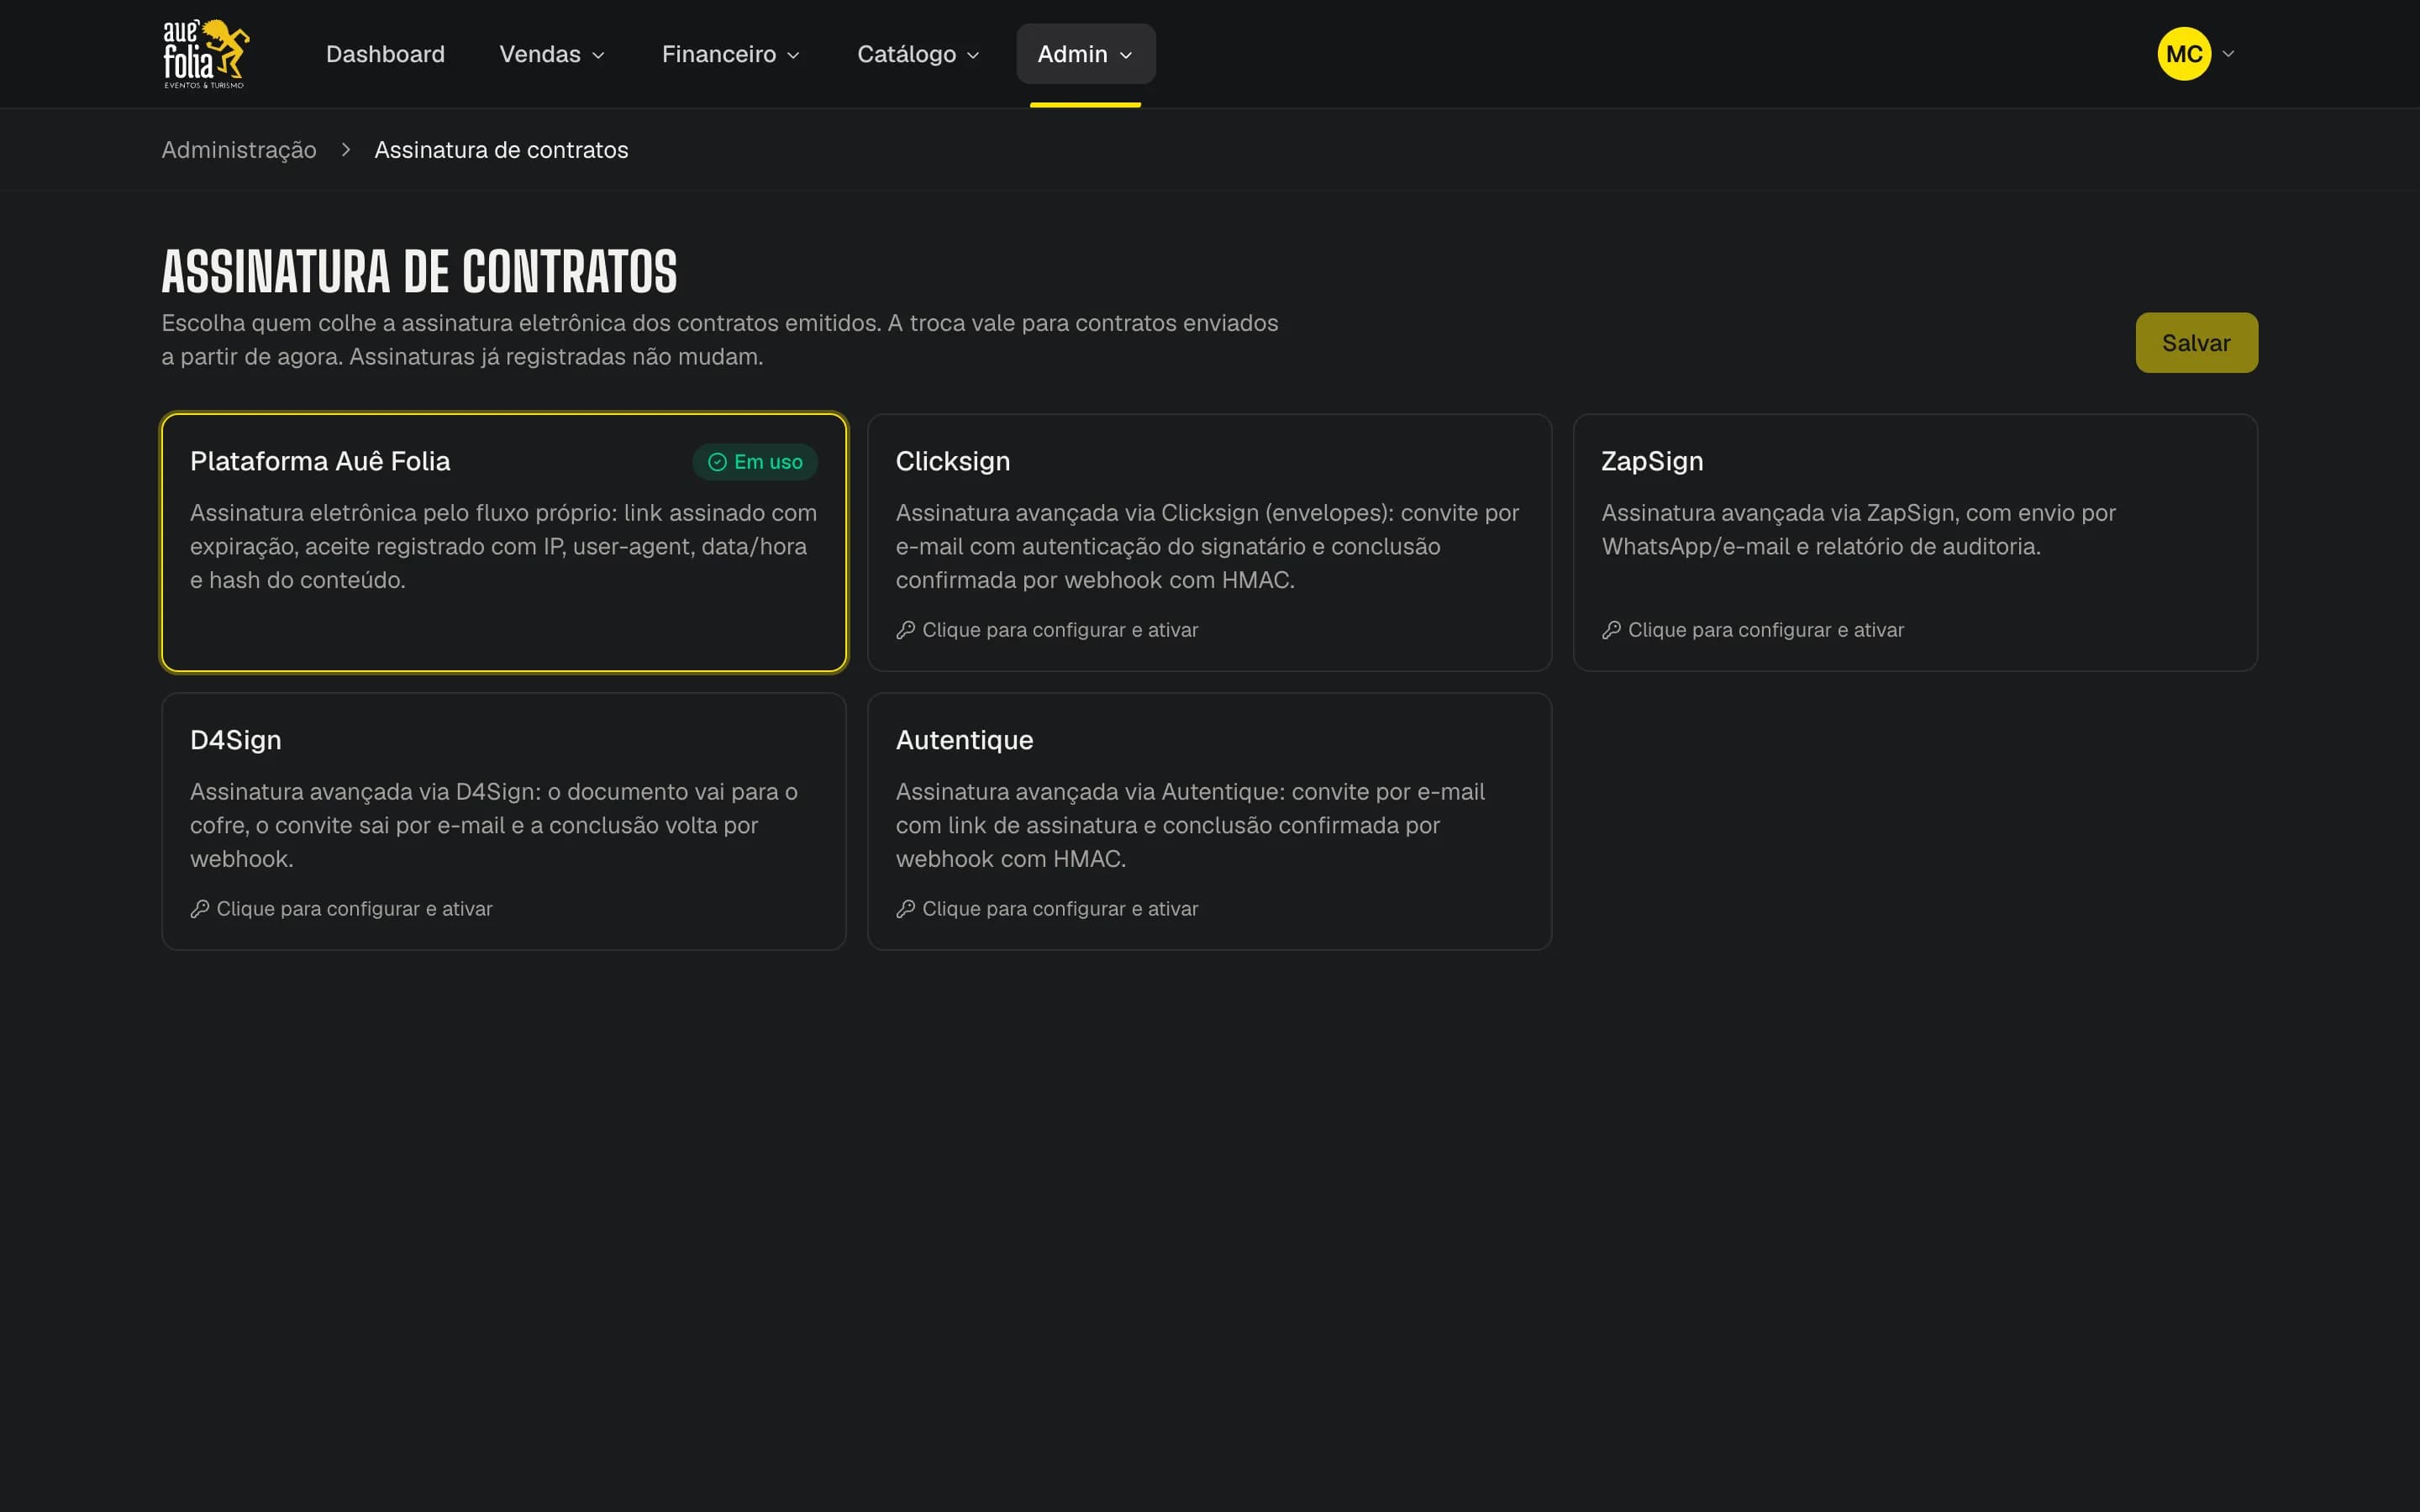Viewport: 2420px width, 1512px height.
Task: Click the Autentique description paragraph
Action: pos(1190,825)
